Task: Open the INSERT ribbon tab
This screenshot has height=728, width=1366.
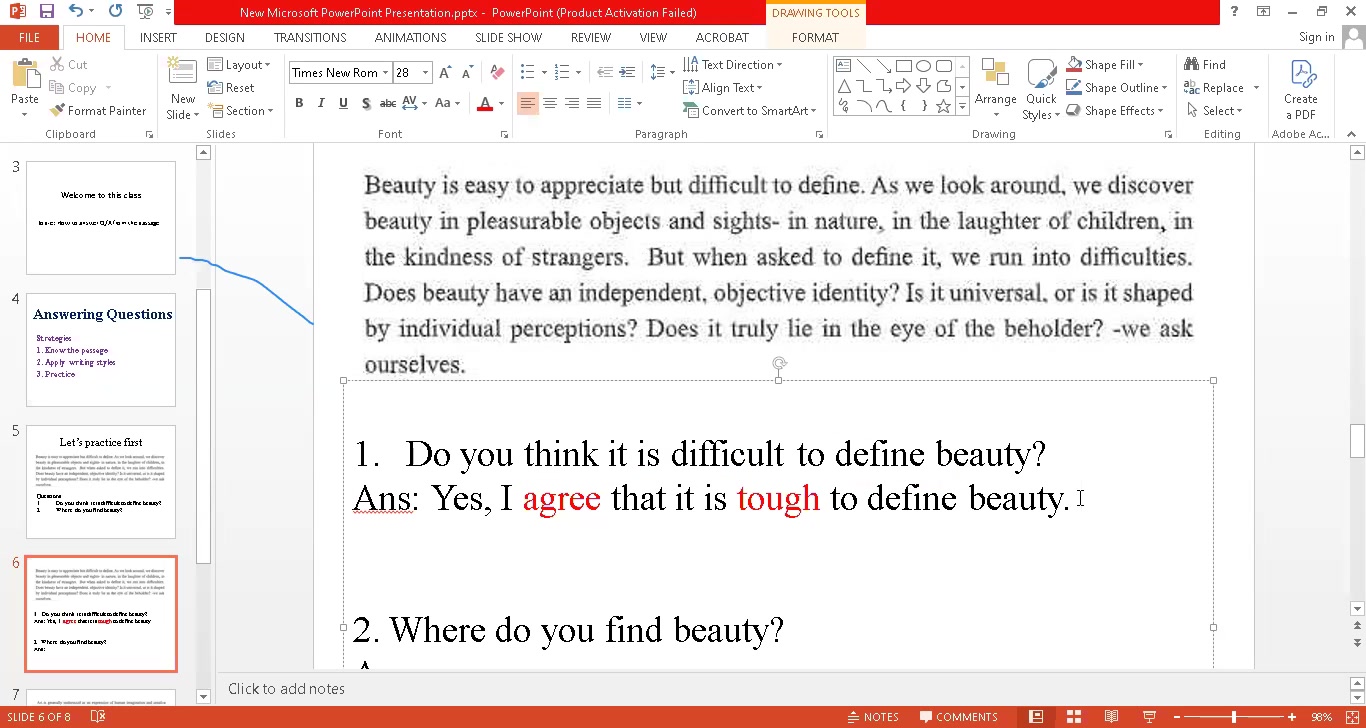Action: (158, 38)
